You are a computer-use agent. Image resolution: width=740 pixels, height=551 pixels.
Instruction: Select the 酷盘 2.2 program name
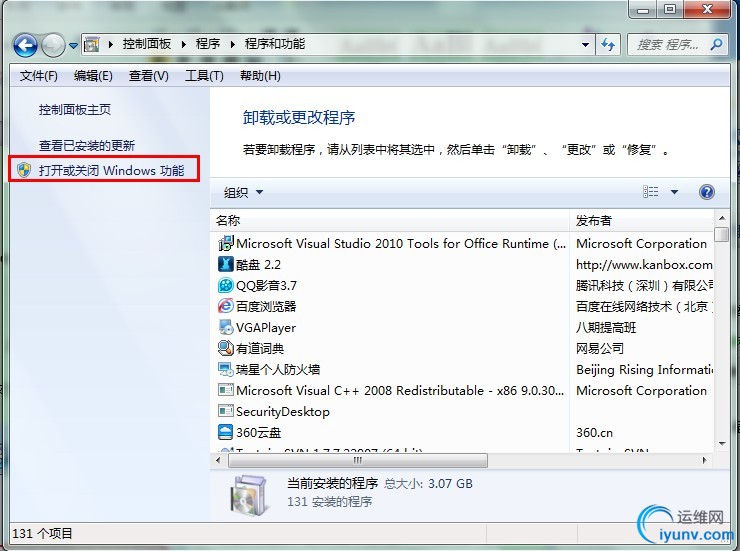click(x=258, y=265)
